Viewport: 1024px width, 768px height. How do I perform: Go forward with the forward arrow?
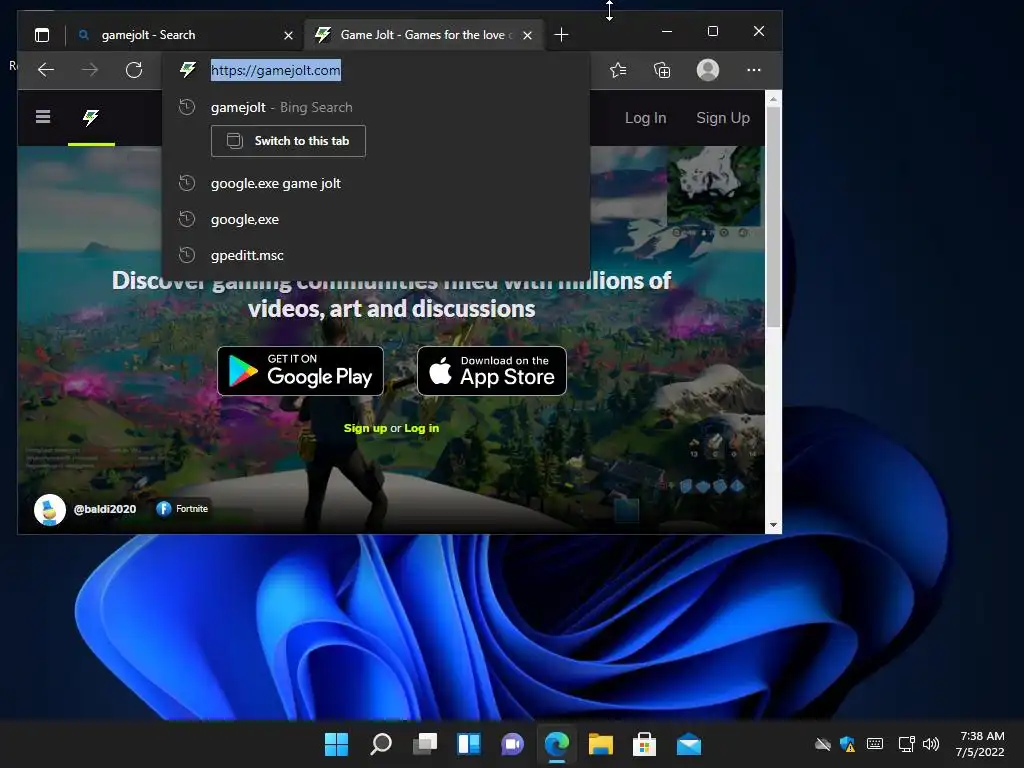coord(90,70)
